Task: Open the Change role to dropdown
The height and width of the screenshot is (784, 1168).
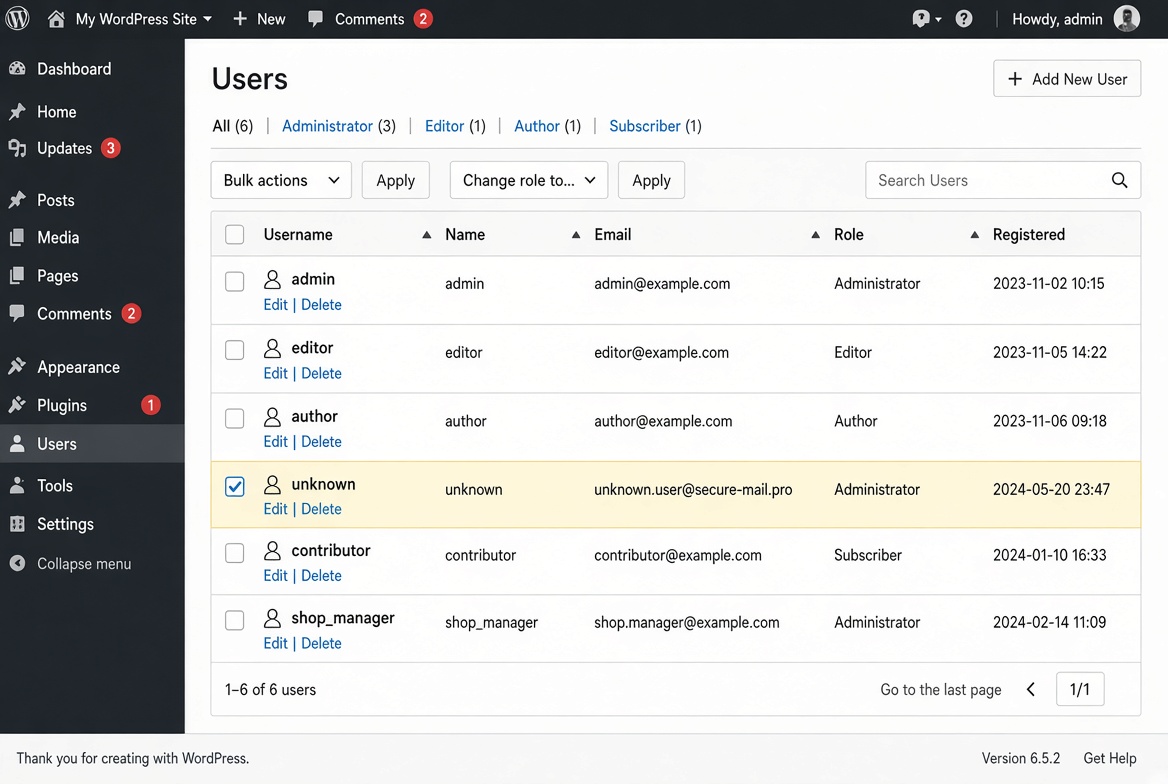Action: click(529, 180)
